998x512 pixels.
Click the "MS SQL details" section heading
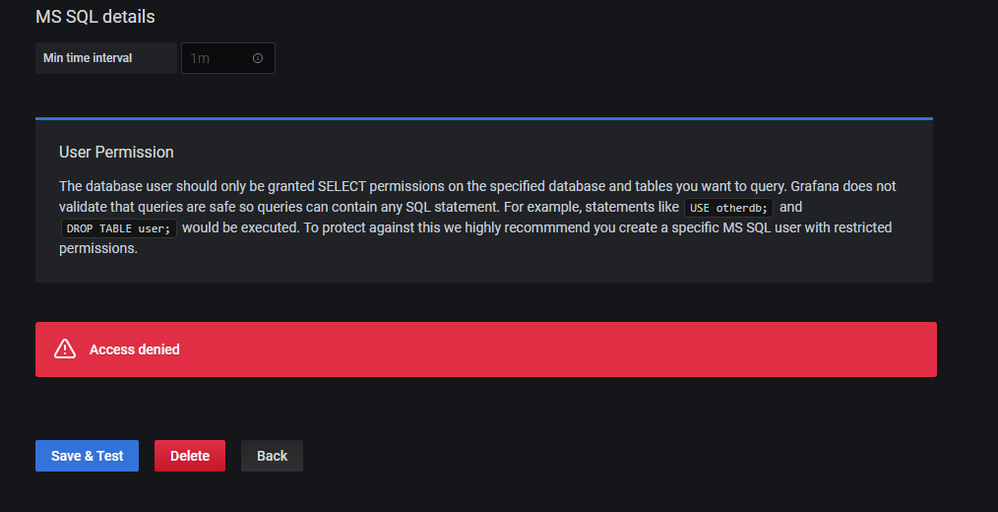click(95, 17)
